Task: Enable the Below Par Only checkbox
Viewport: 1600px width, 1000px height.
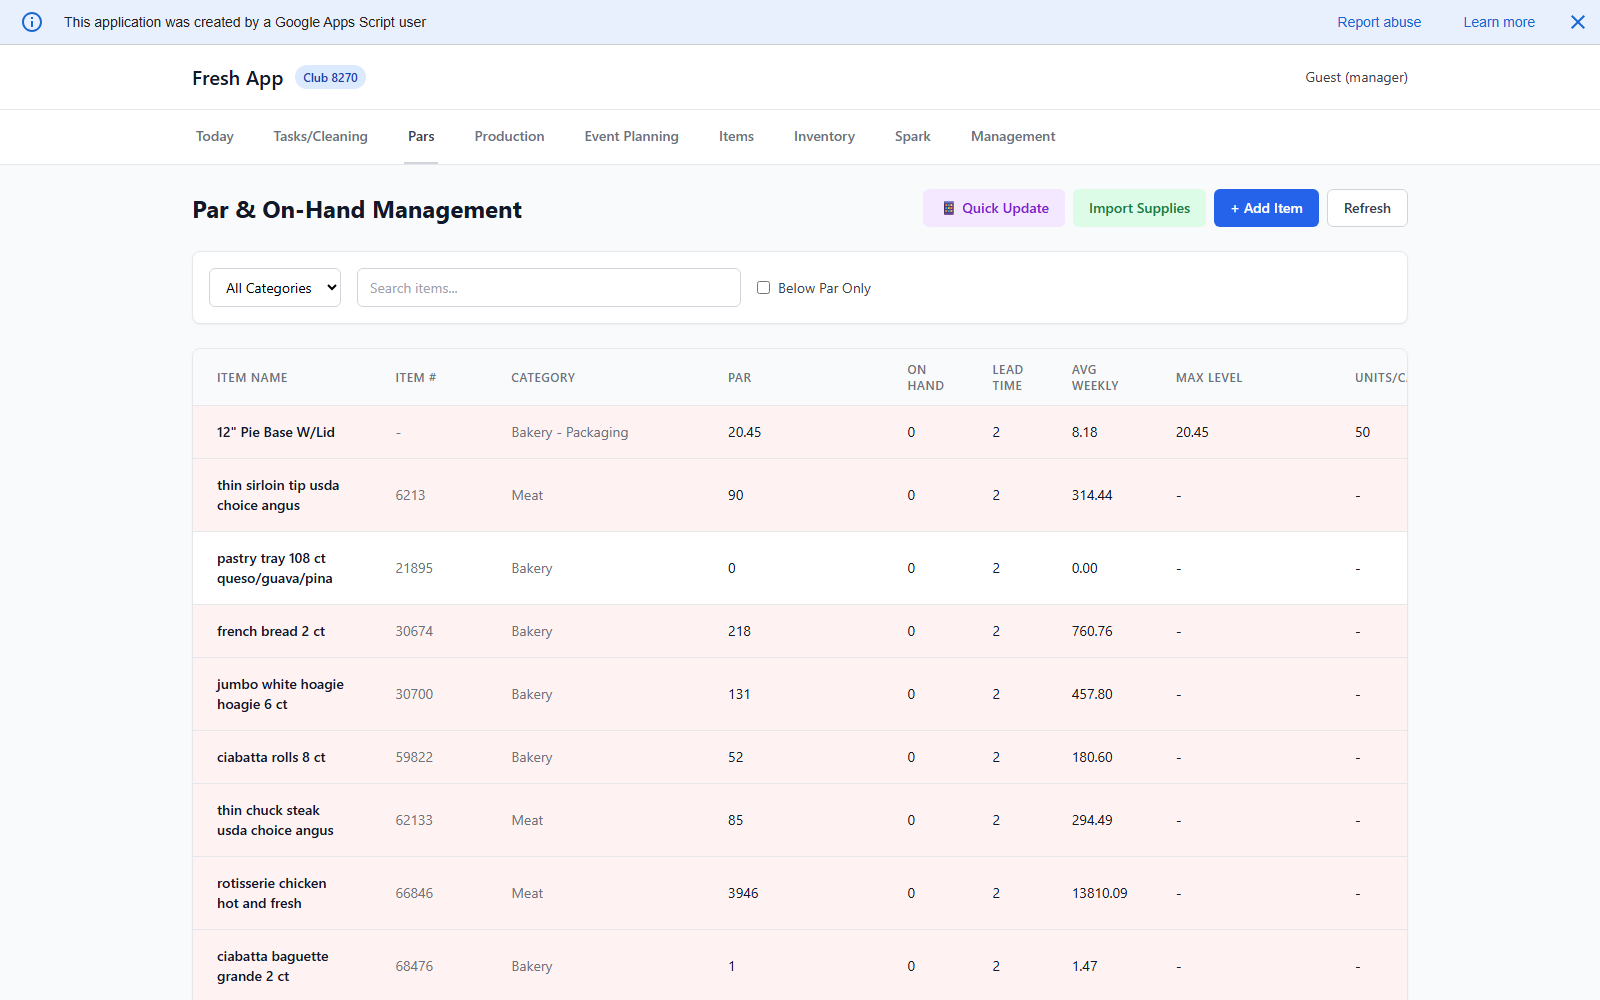Action: pyautogui.click(x=763, y=288)
